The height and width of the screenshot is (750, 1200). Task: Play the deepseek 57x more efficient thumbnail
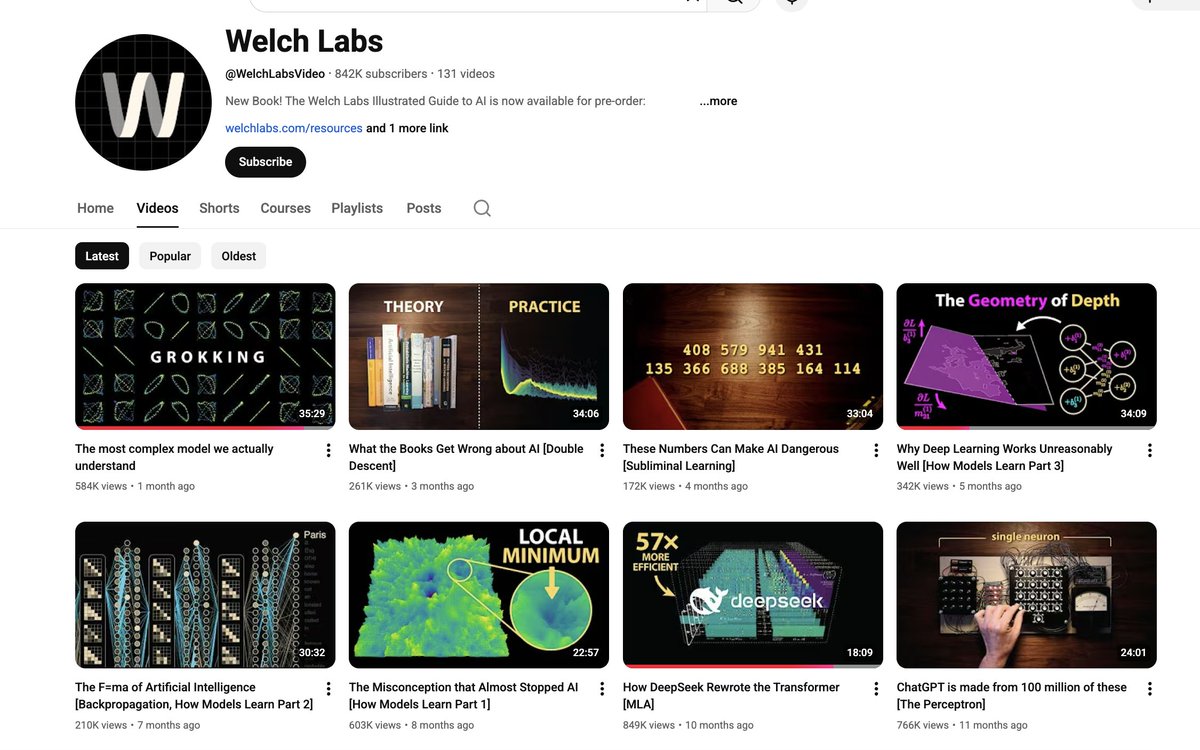753,595
